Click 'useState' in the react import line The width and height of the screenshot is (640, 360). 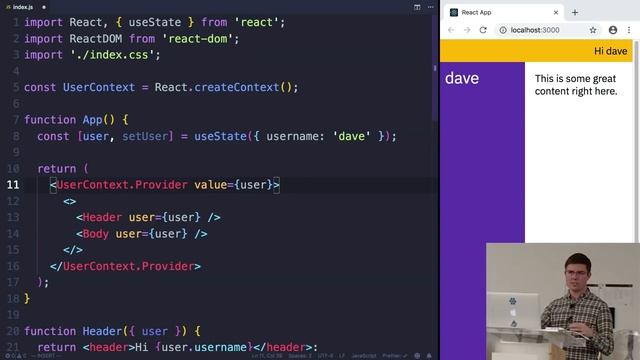(x=155, y=22)
